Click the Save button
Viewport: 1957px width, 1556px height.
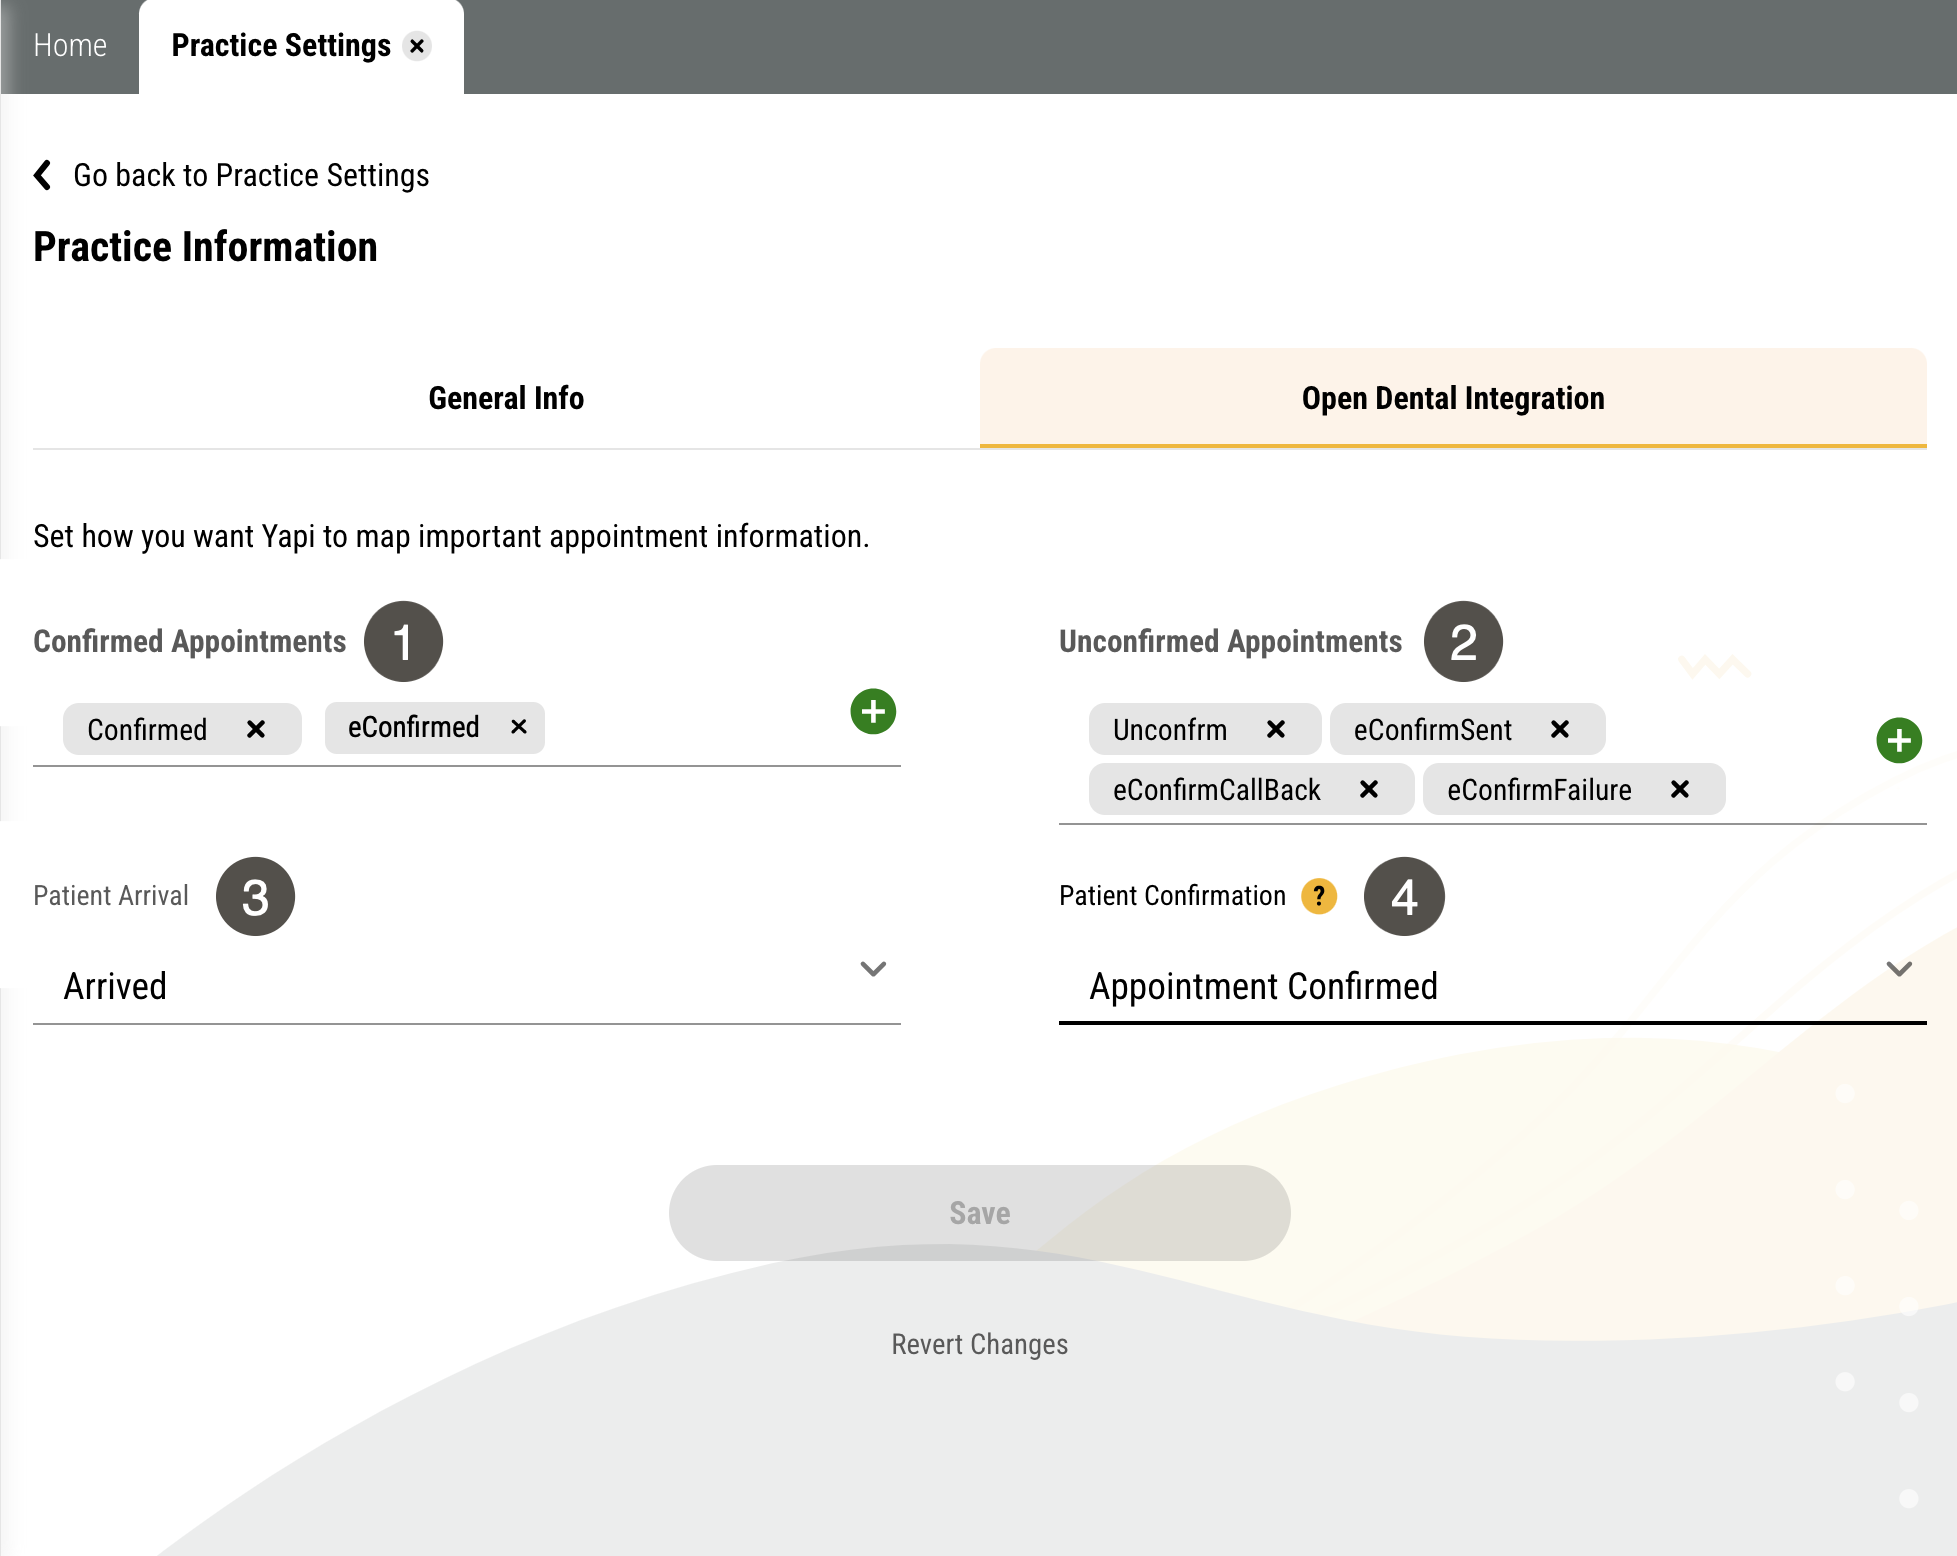click(x=979, y=1212)
